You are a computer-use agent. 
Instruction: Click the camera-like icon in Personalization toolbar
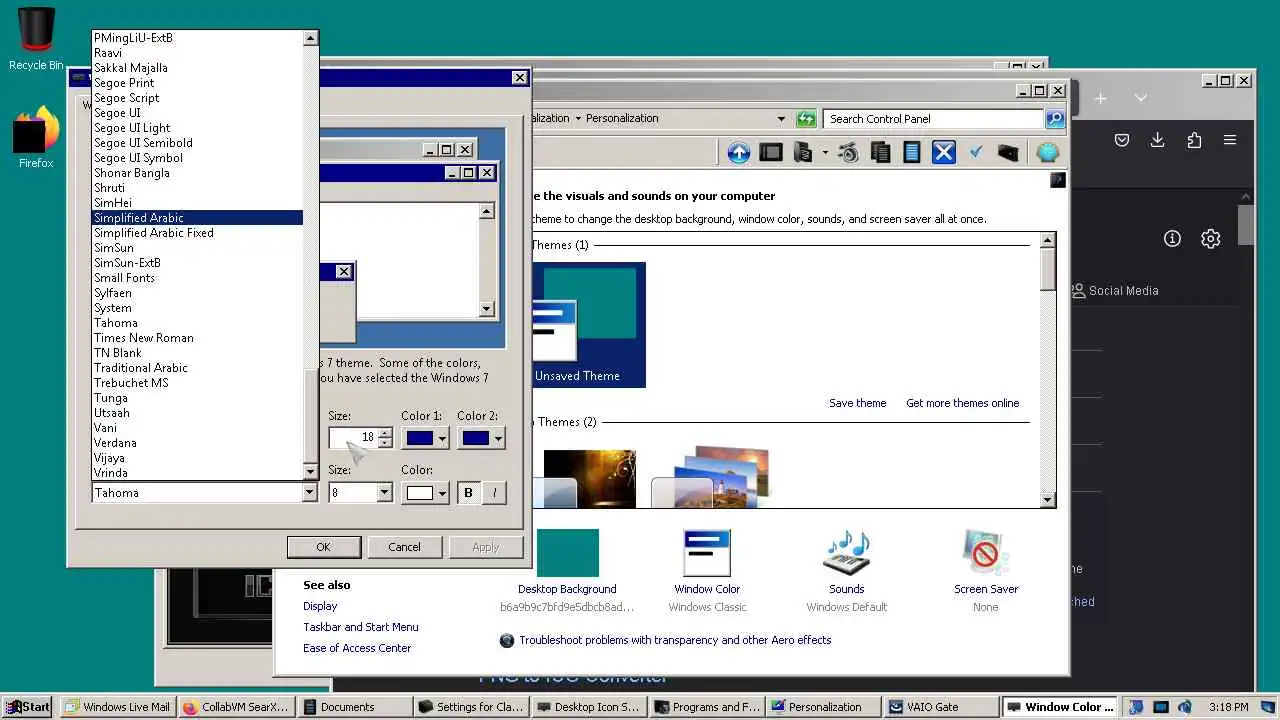848,152
